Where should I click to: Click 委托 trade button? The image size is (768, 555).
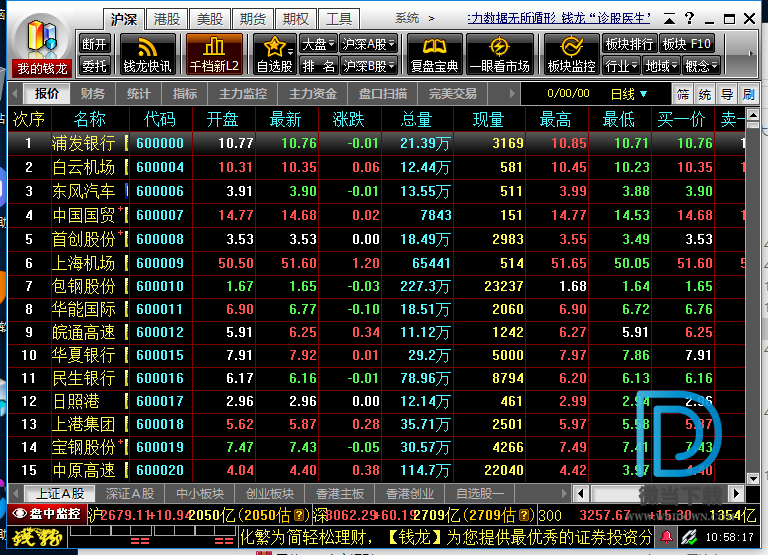(x=94, y=66)
